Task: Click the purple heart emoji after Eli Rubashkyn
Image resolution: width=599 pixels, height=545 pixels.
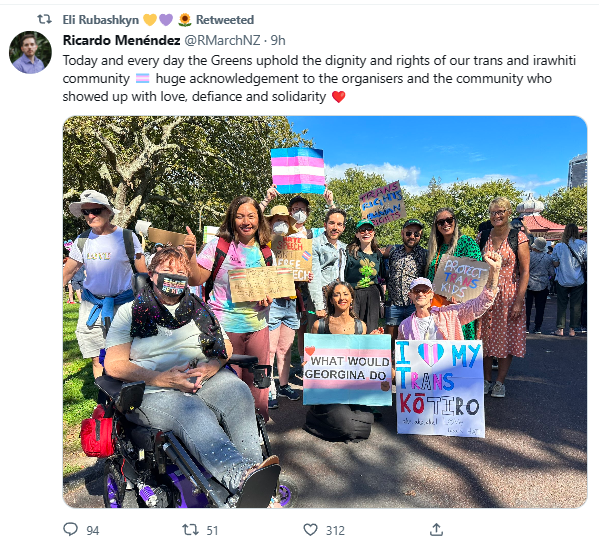Action: [x=166, y=19]
